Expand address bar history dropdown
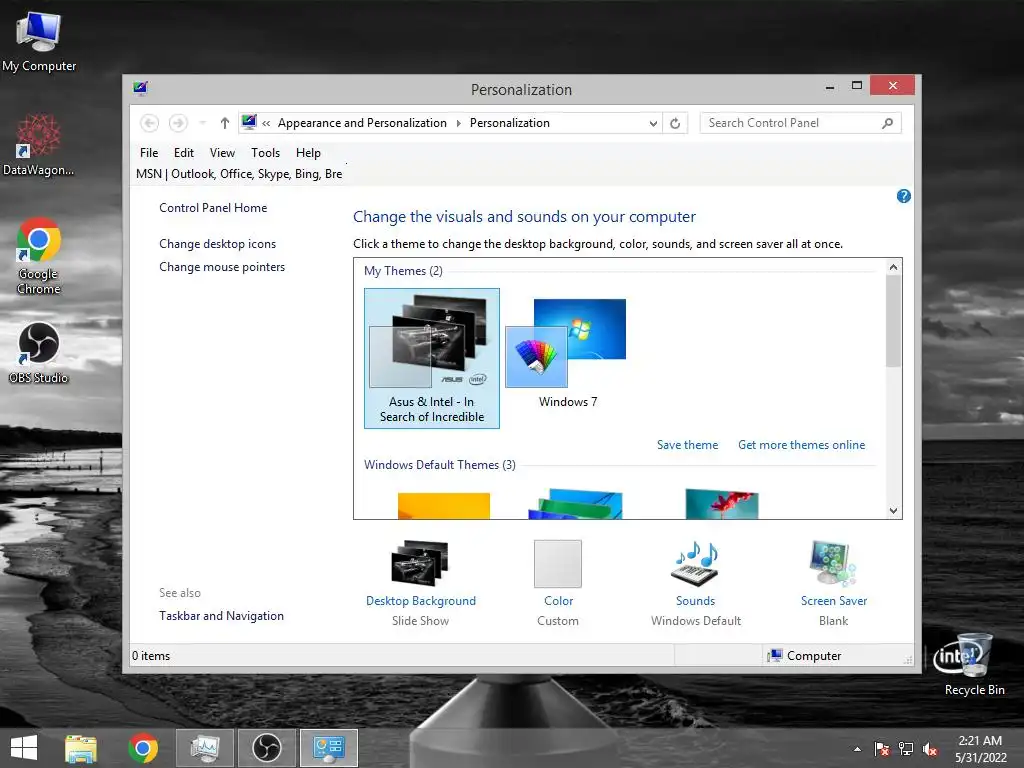 652,123
